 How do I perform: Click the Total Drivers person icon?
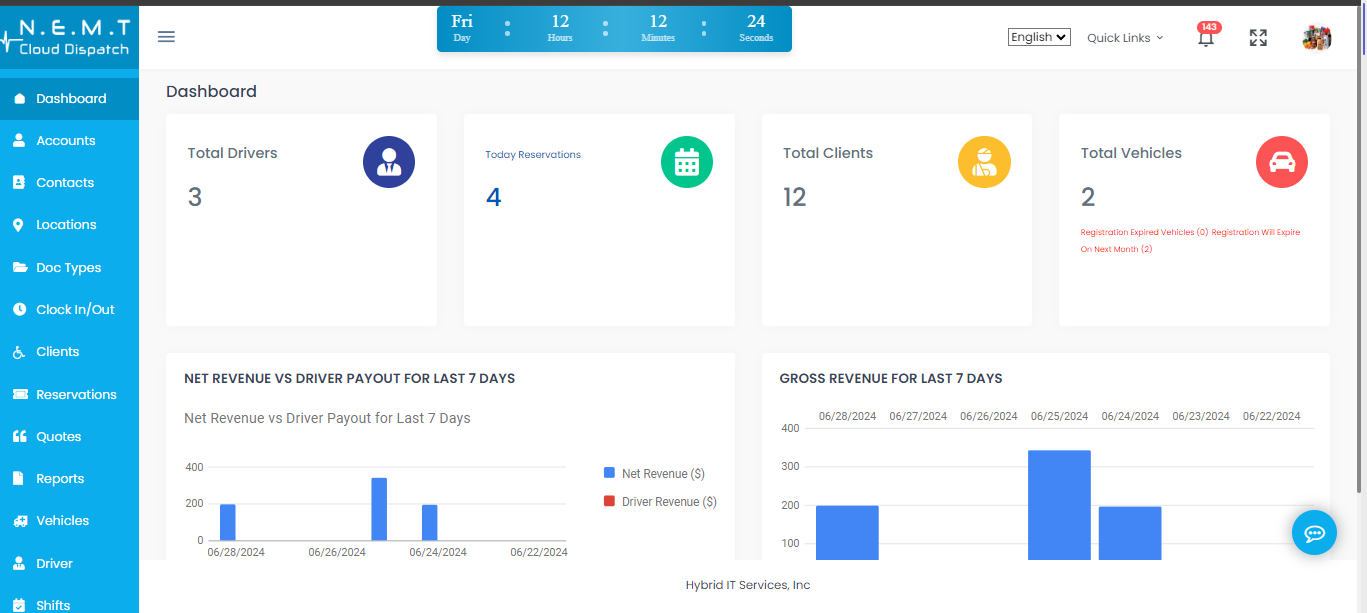click(x=389, y=162)
